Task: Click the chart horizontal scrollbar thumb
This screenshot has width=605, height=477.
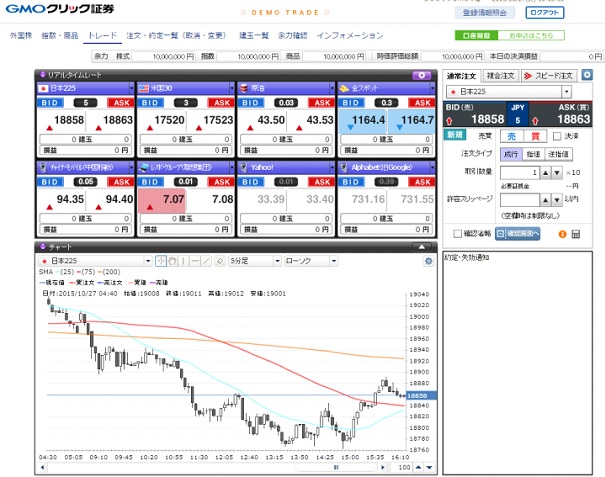Action: pos(336,467)
